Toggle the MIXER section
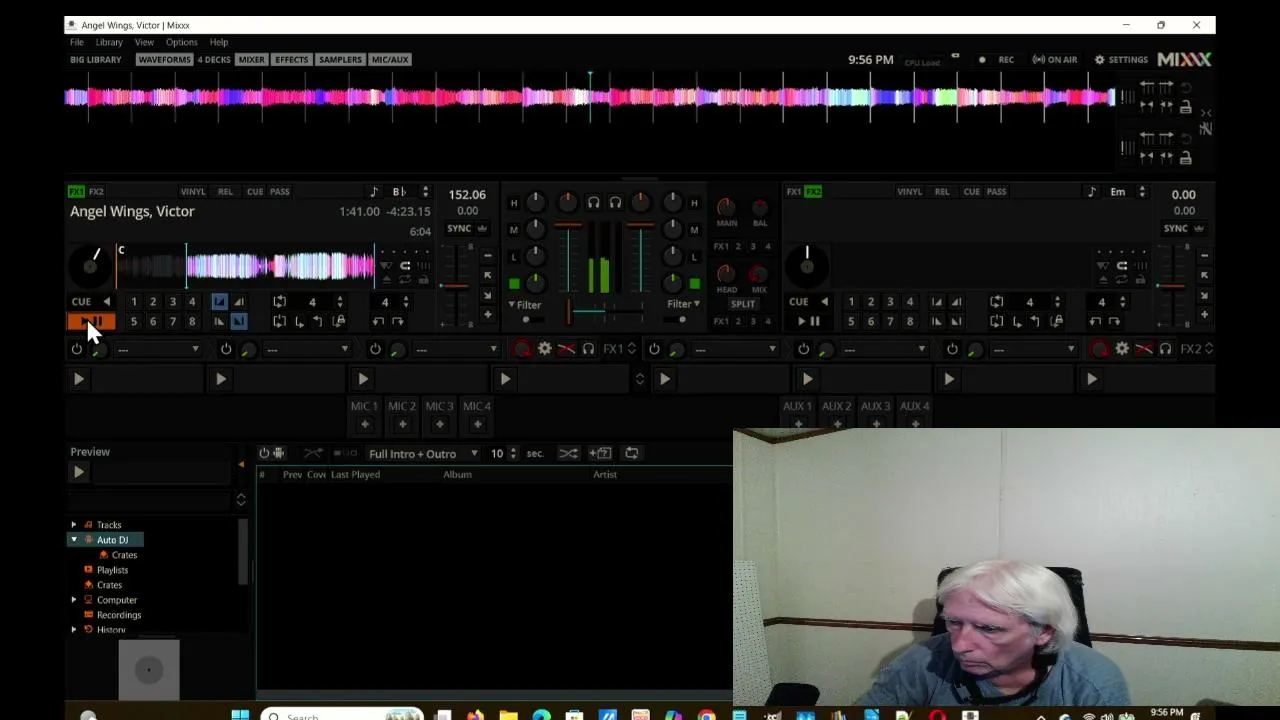Image resolution: width=1280 pixels, height=720 pixels. (252, 60)
